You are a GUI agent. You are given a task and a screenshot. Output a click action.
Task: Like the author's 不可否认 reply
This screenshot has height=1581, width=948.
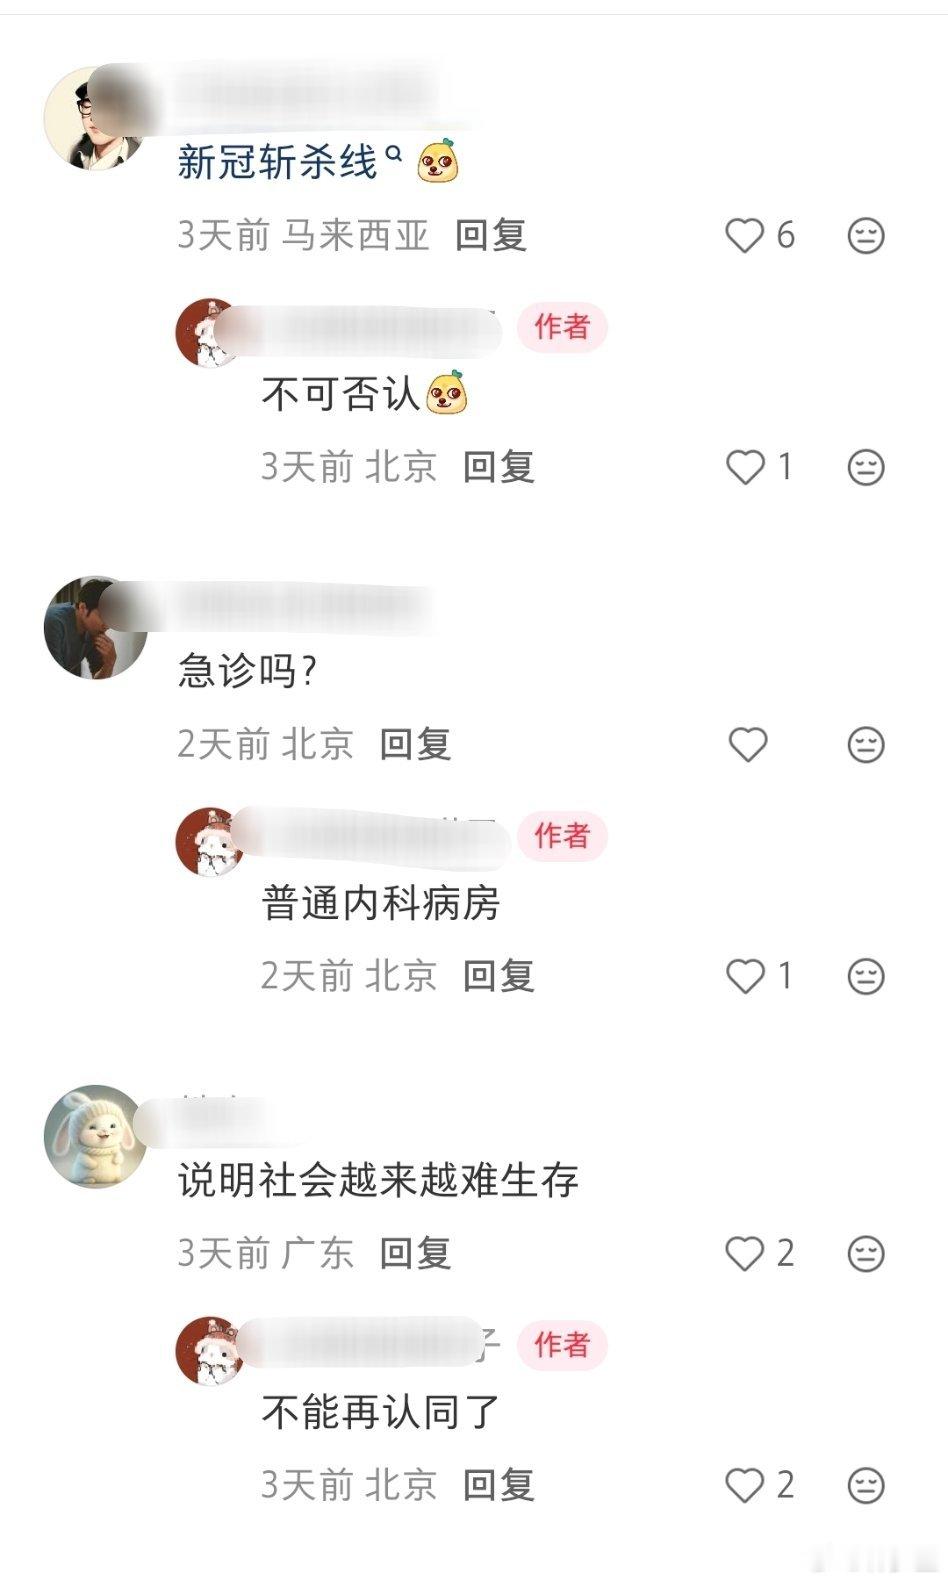tap(744, 467)
